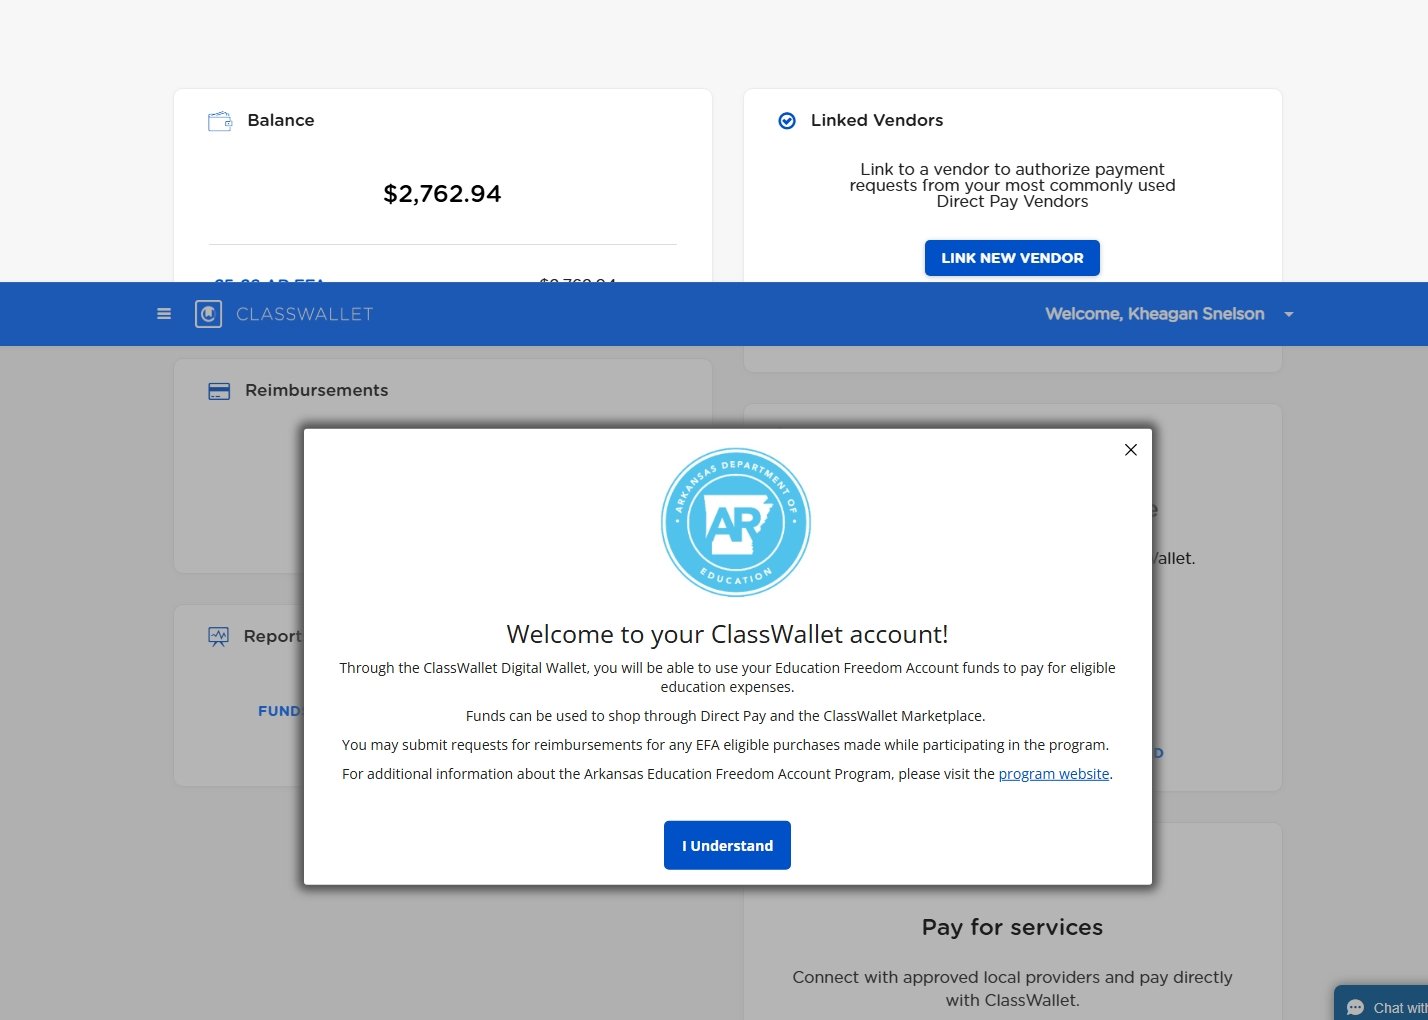The height and width of the screenshot is (1020, 1428).
Task: Close the welcome dialog with X
Action: pyautogui.click(x=1131, y=450)
